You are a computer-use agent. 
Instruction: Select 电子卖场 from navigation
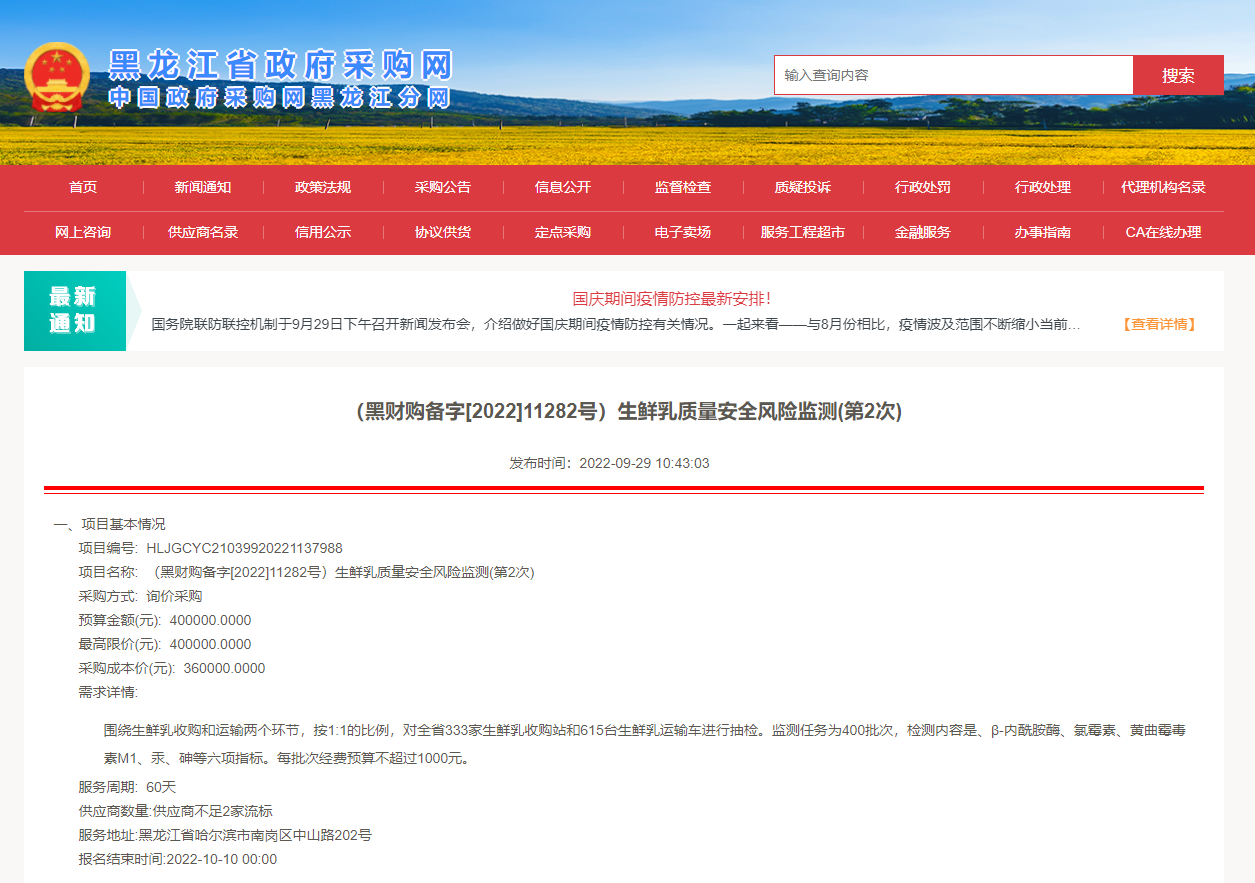coord(683,232)
